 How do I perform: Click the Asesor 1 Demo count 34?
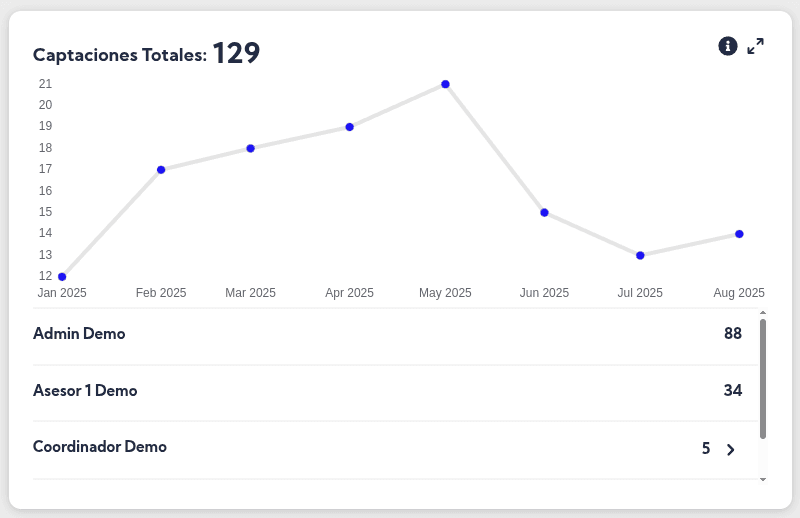[733, 391]
